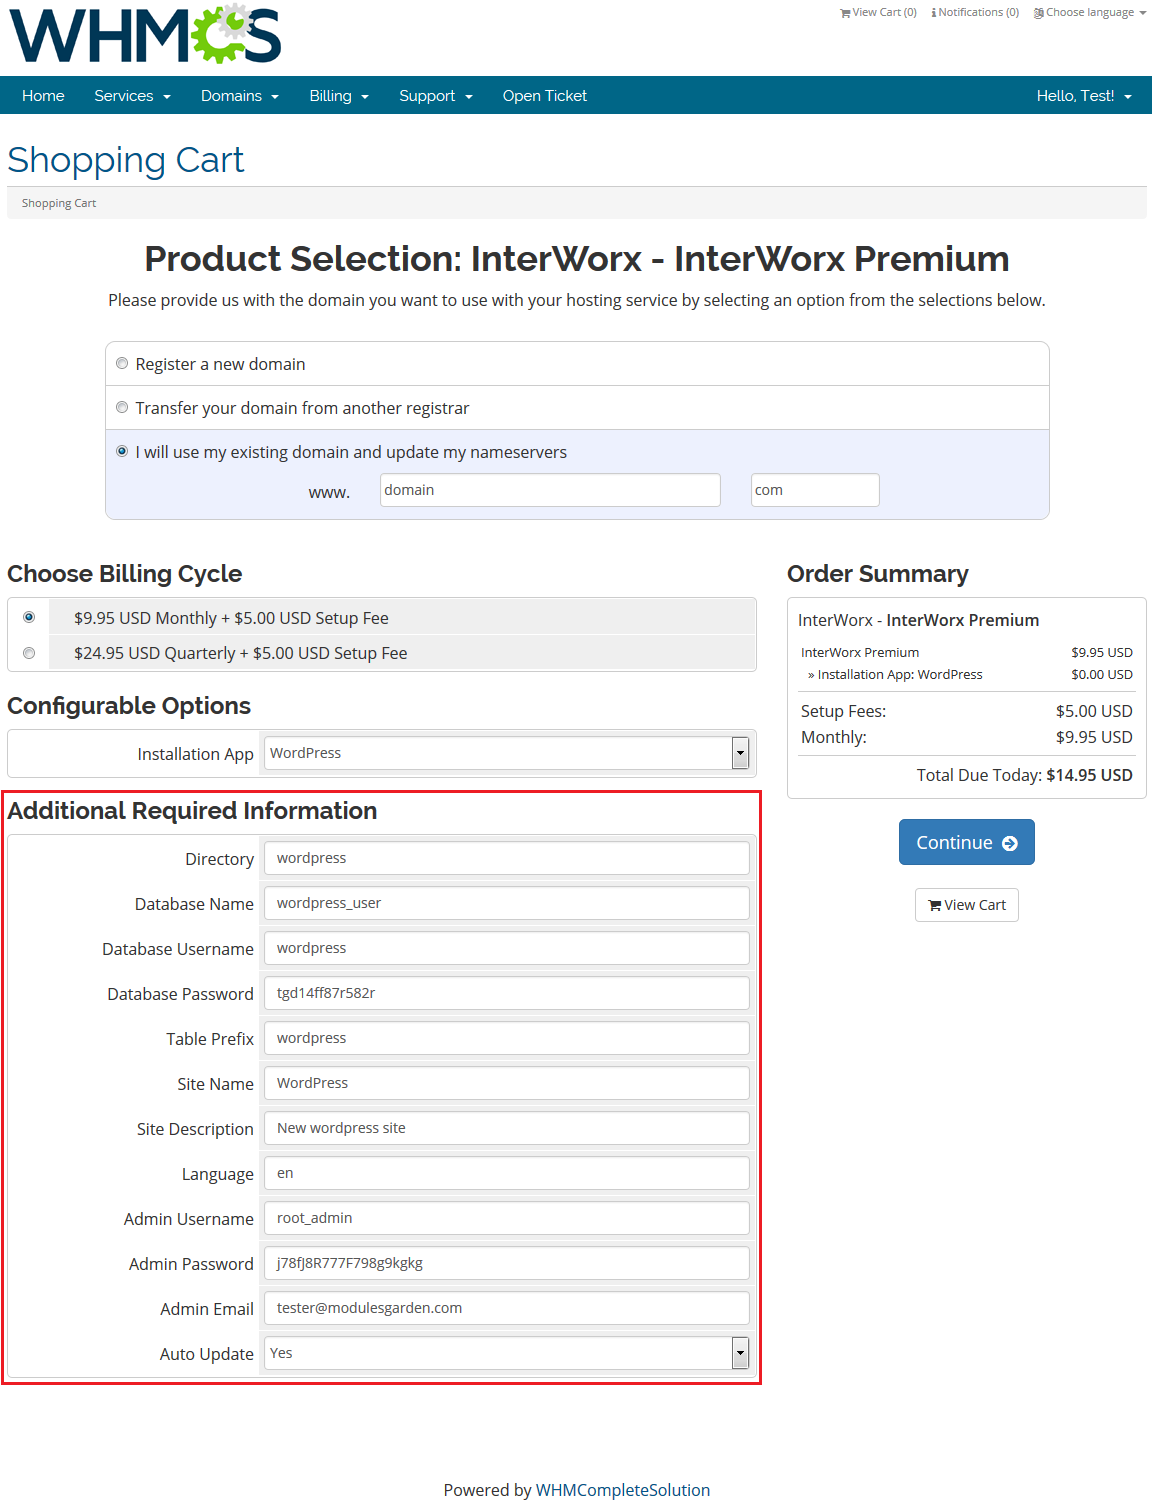Image resolution: width=1152 pixels, height=1507 pixels.
Task: Open View Cart (0) in the top bar
Action: coord(879,13)
